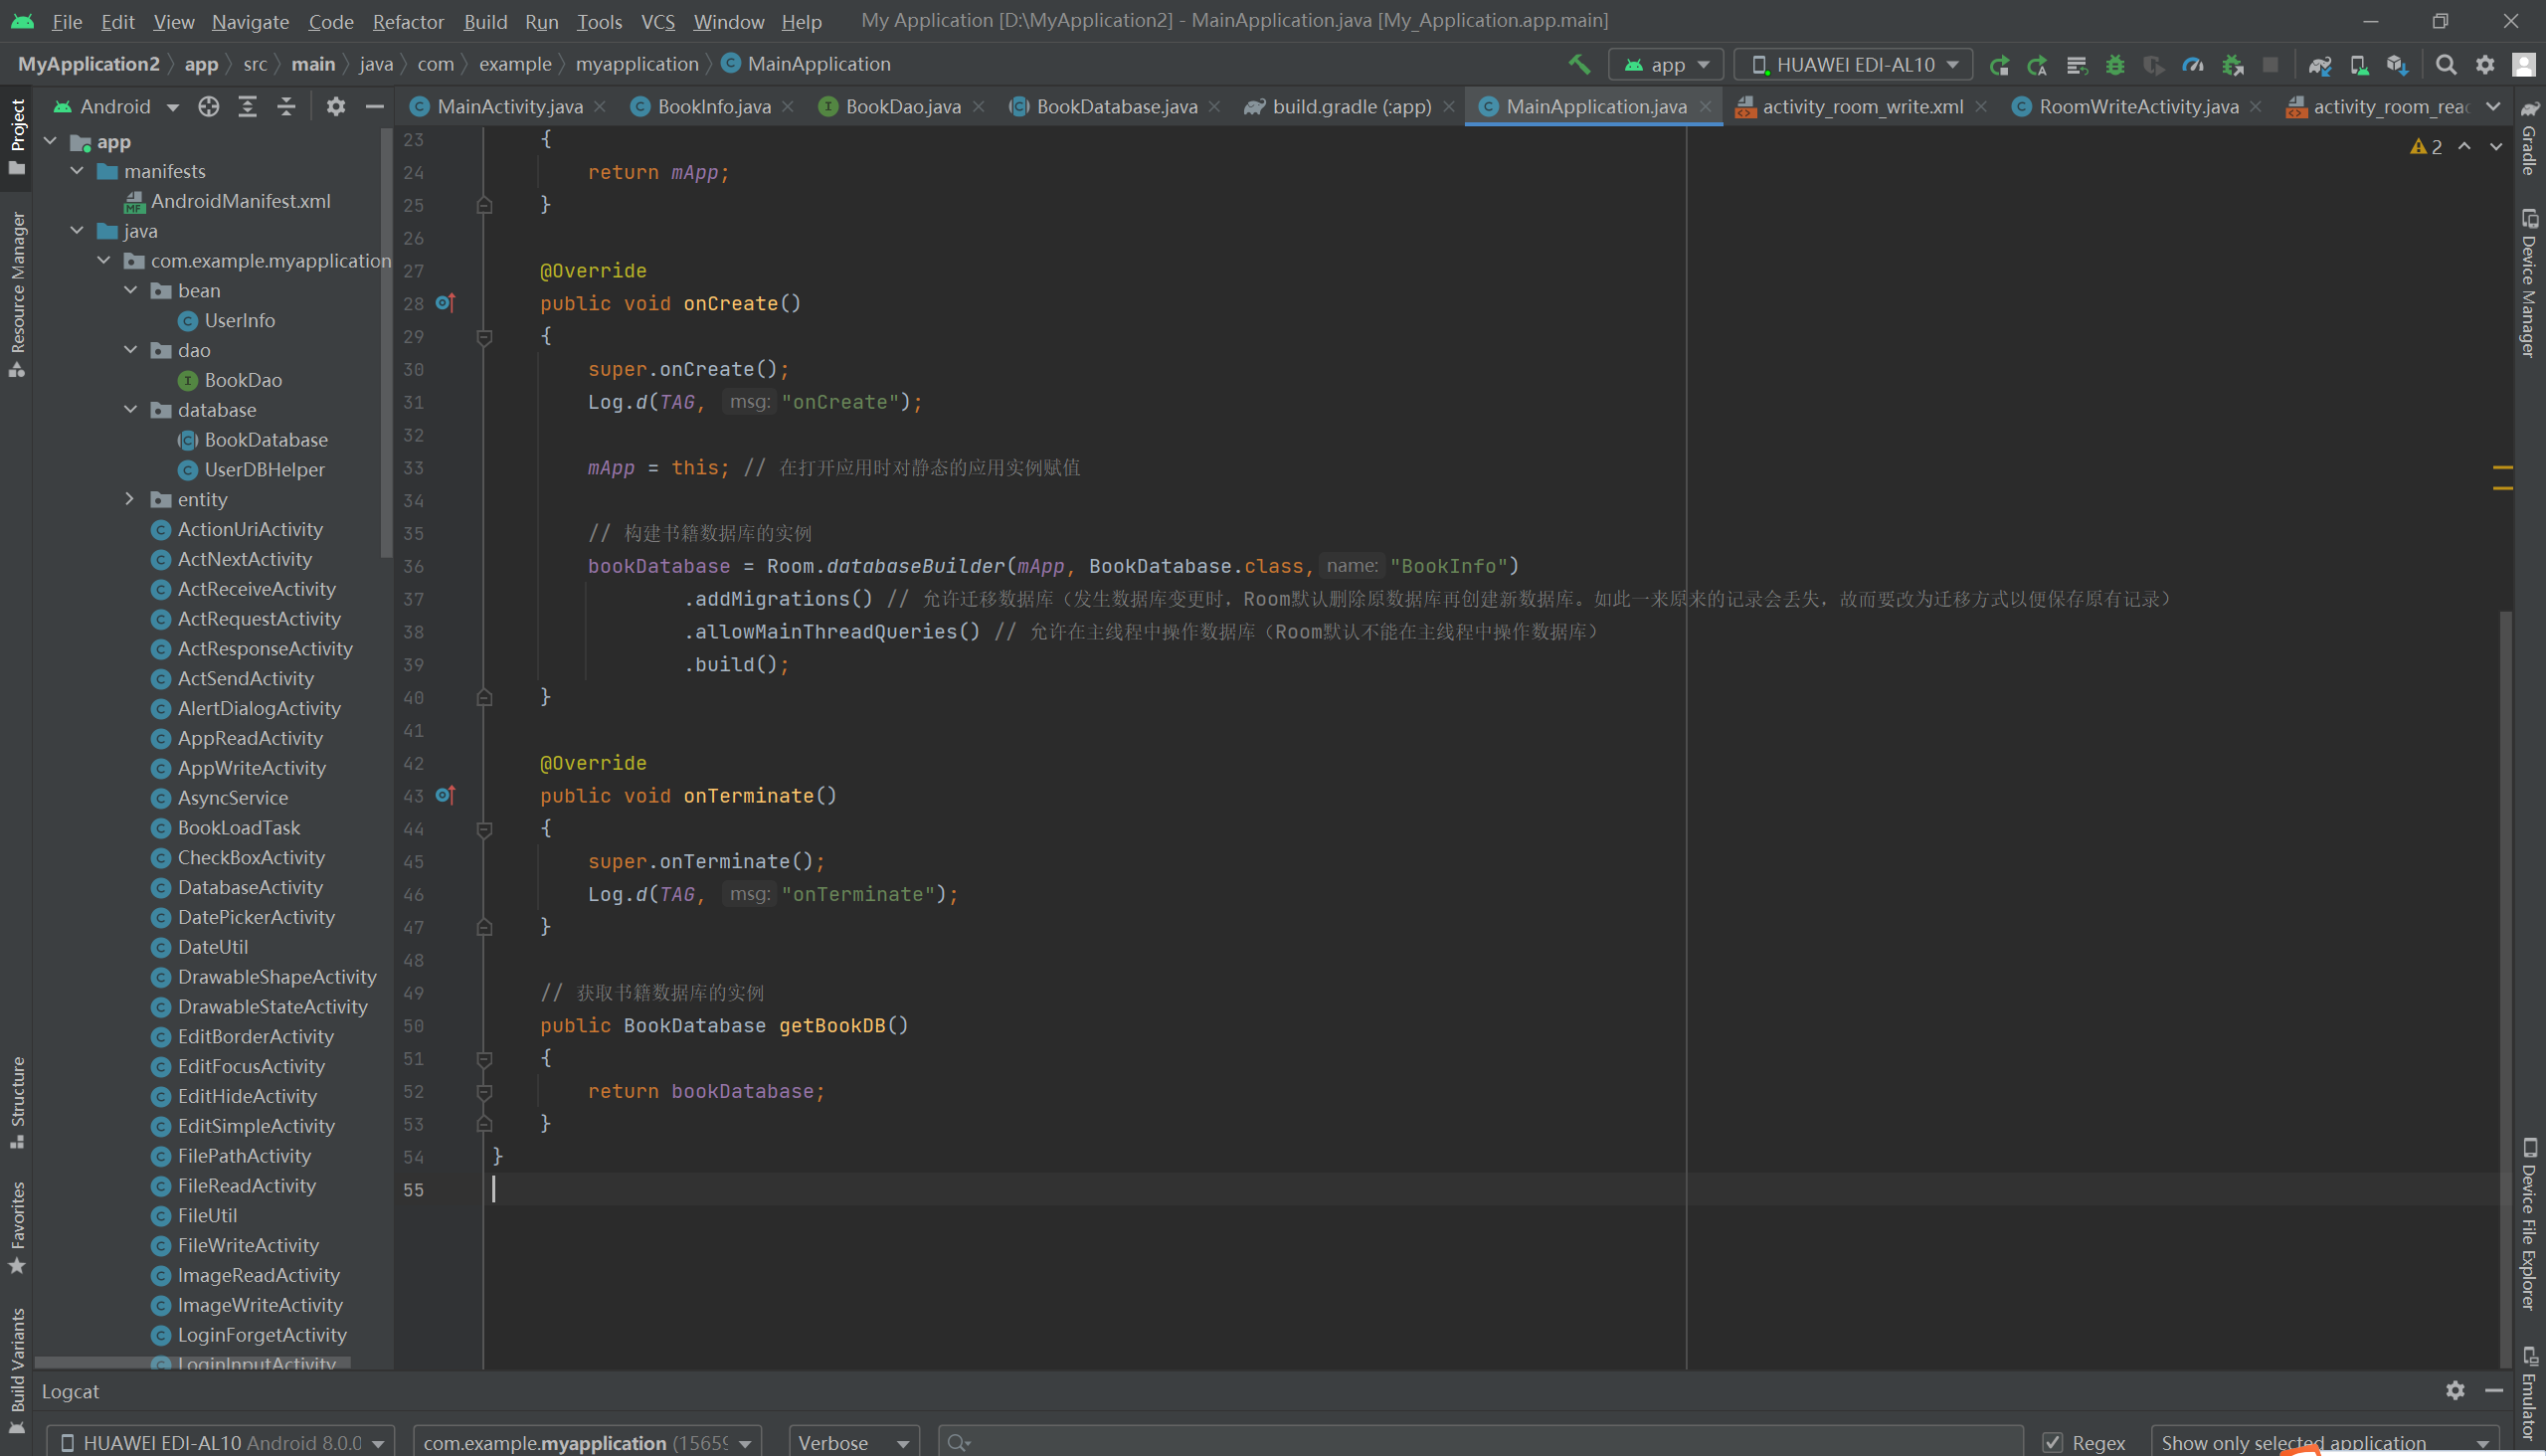2546x1456 pixels.
Task: Open the Verbose log level dropdown
Action: (853, 1442)
